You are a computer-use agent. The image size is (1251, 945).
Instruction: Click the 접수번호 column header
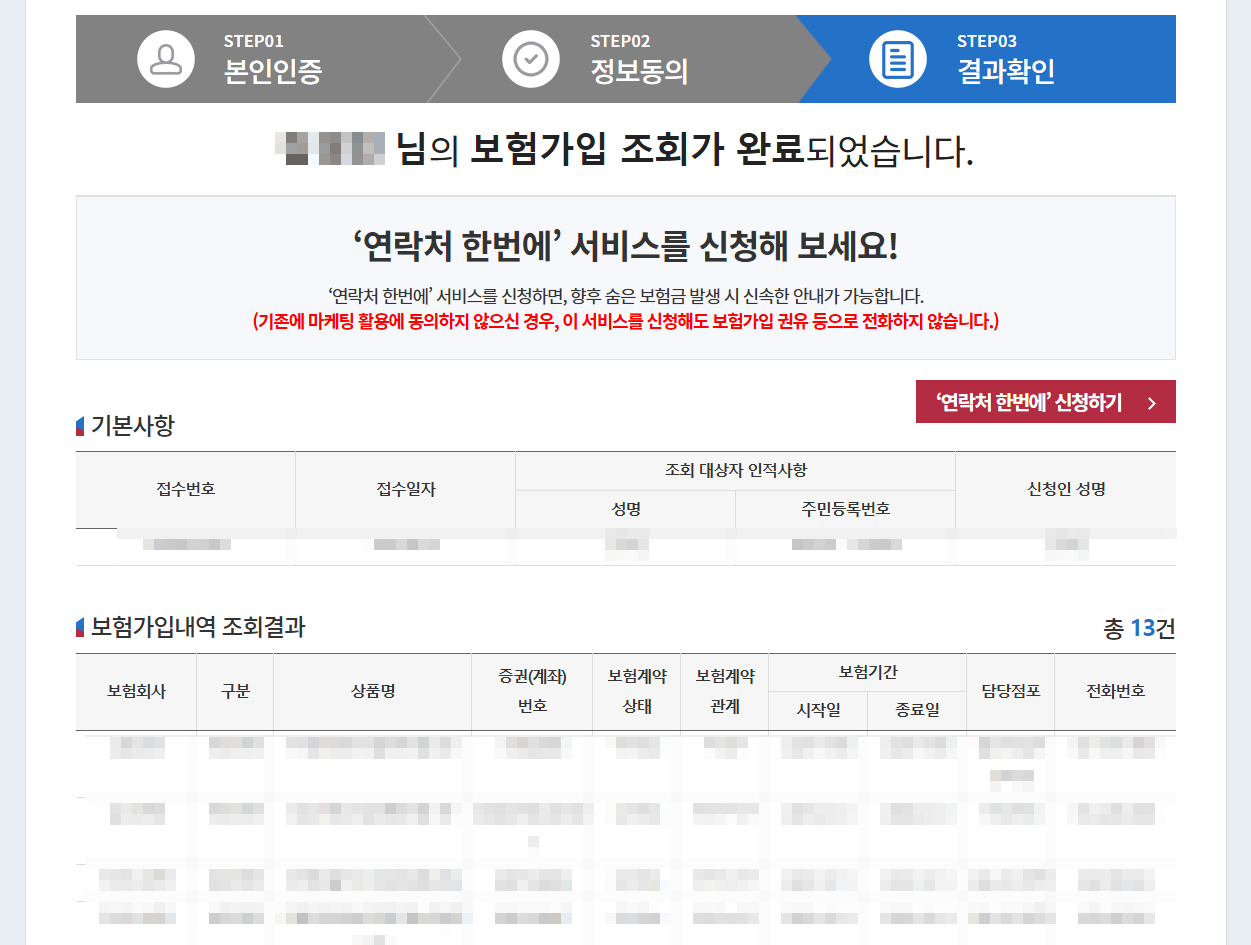point(186,489)
